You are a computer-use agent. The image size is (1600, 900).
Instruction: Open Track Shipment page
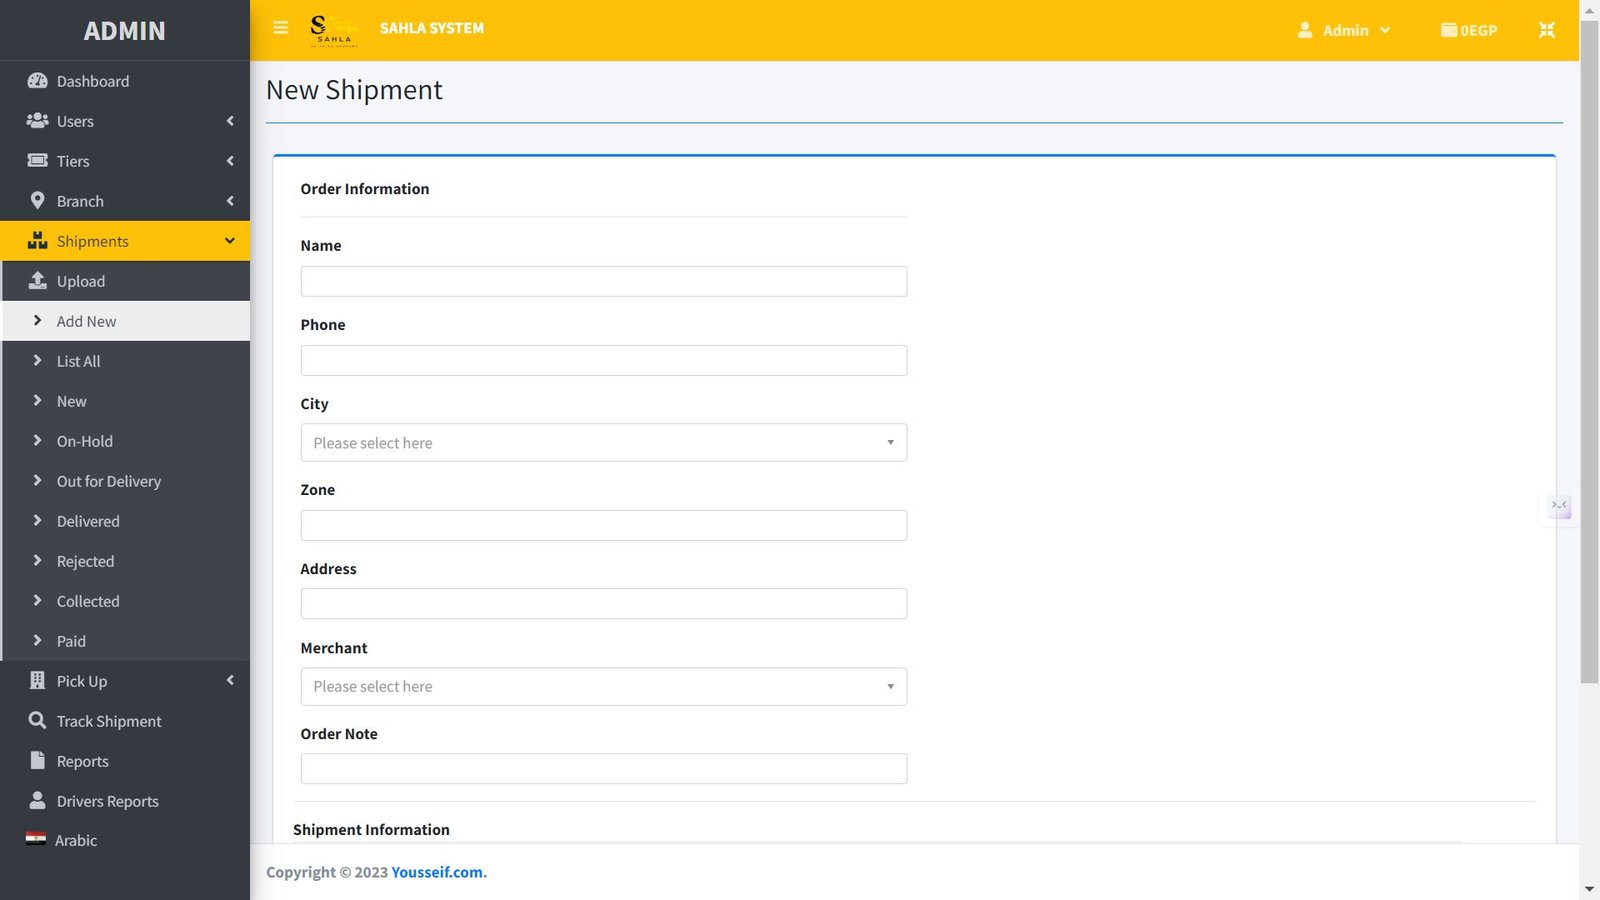125,721
